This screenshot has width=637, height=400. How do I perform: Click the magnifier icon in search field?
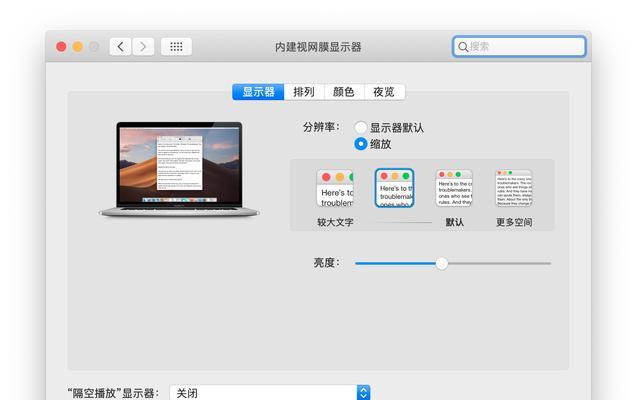(463, 47)
